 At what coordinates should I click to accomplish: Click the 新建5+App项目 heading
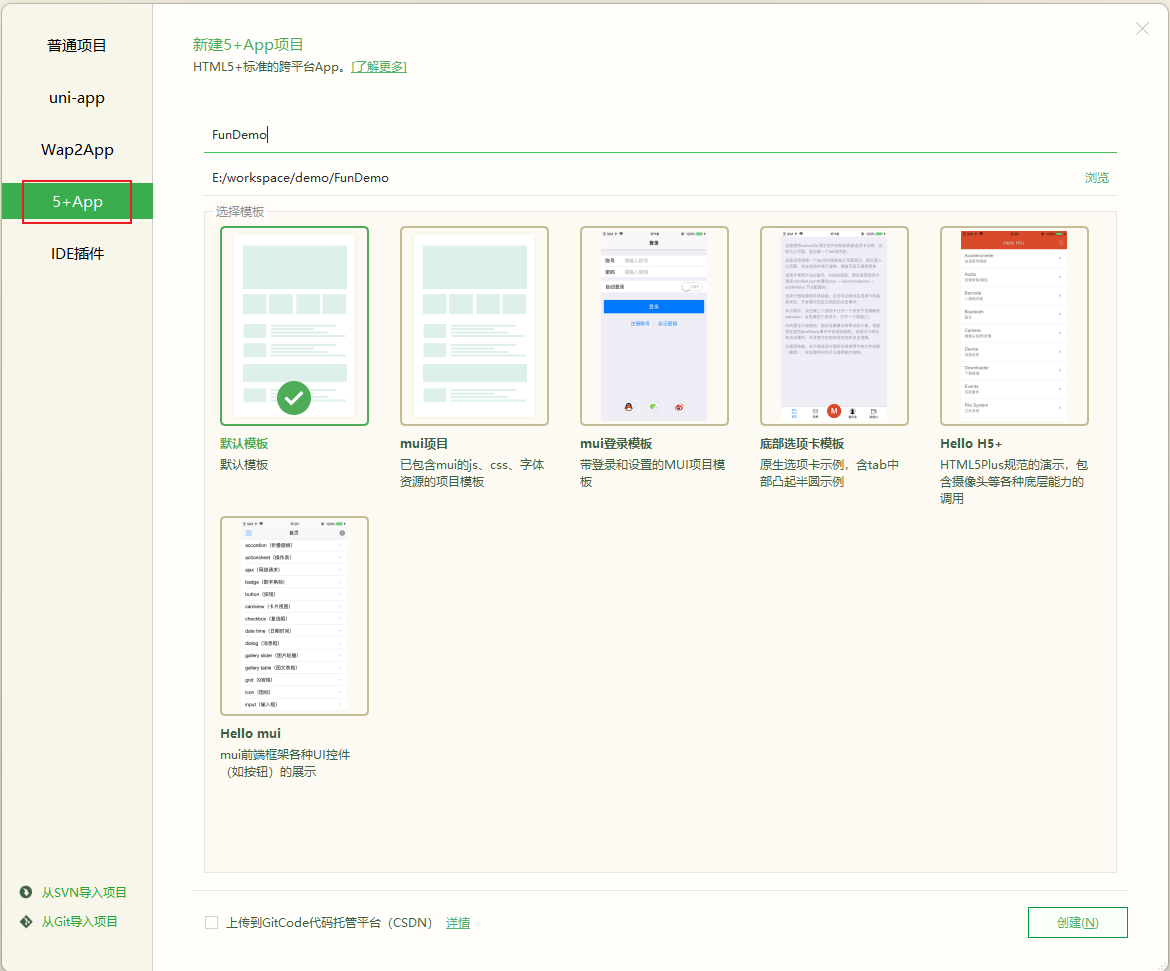248,45
